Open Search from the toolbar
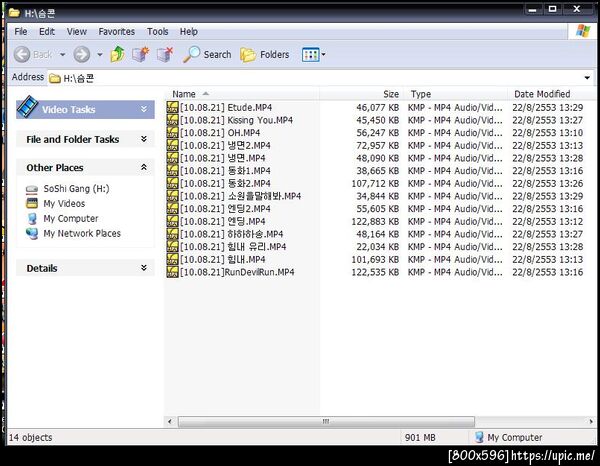The height and width of the screenshot is (466, 600). tap(207, 54)
